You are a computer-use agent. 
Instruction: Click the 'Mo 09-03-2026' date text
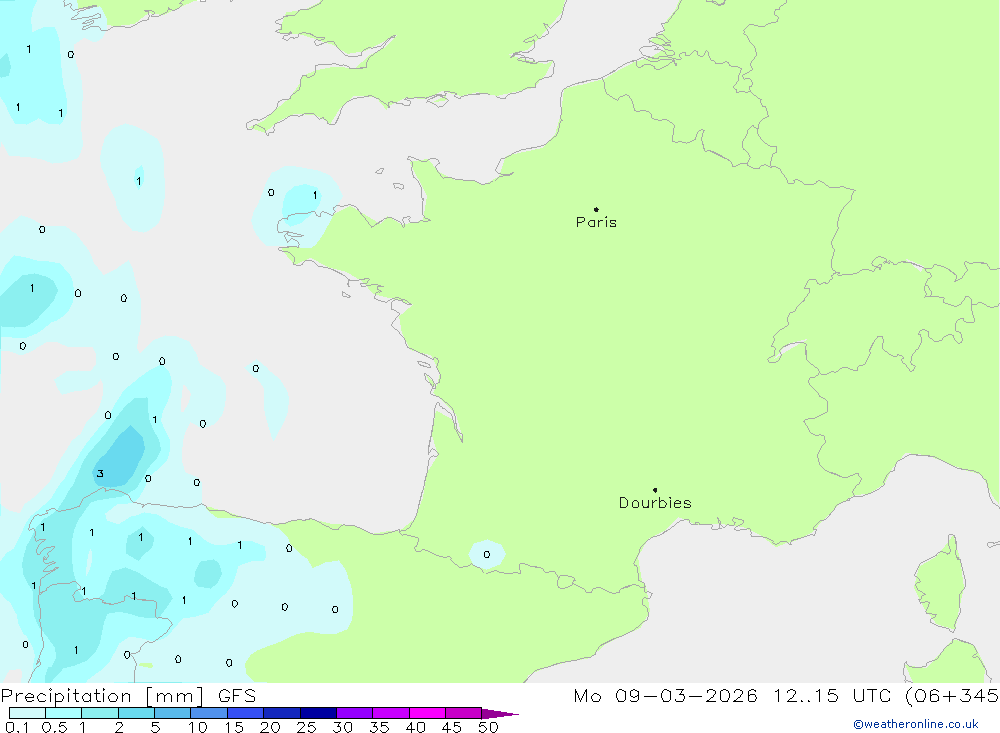[665, 695]
